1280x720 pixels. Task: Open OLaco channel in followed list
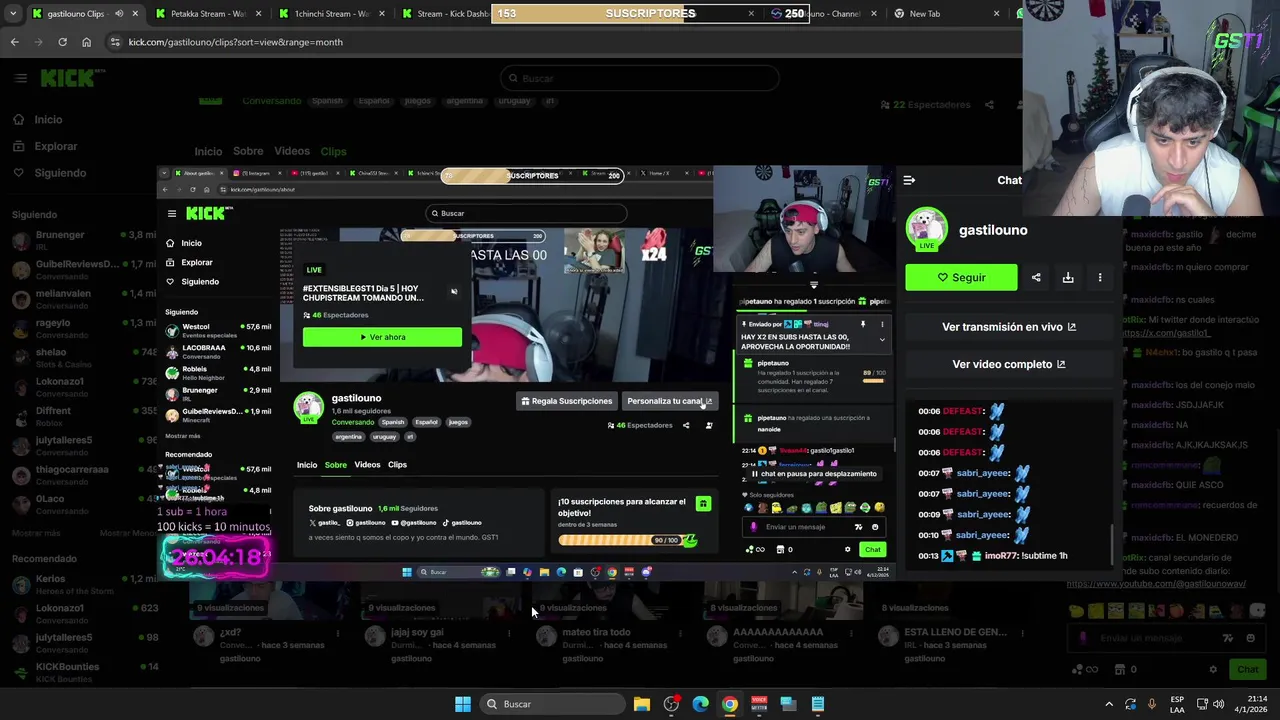pyautogui.click(x=85, y=503)
